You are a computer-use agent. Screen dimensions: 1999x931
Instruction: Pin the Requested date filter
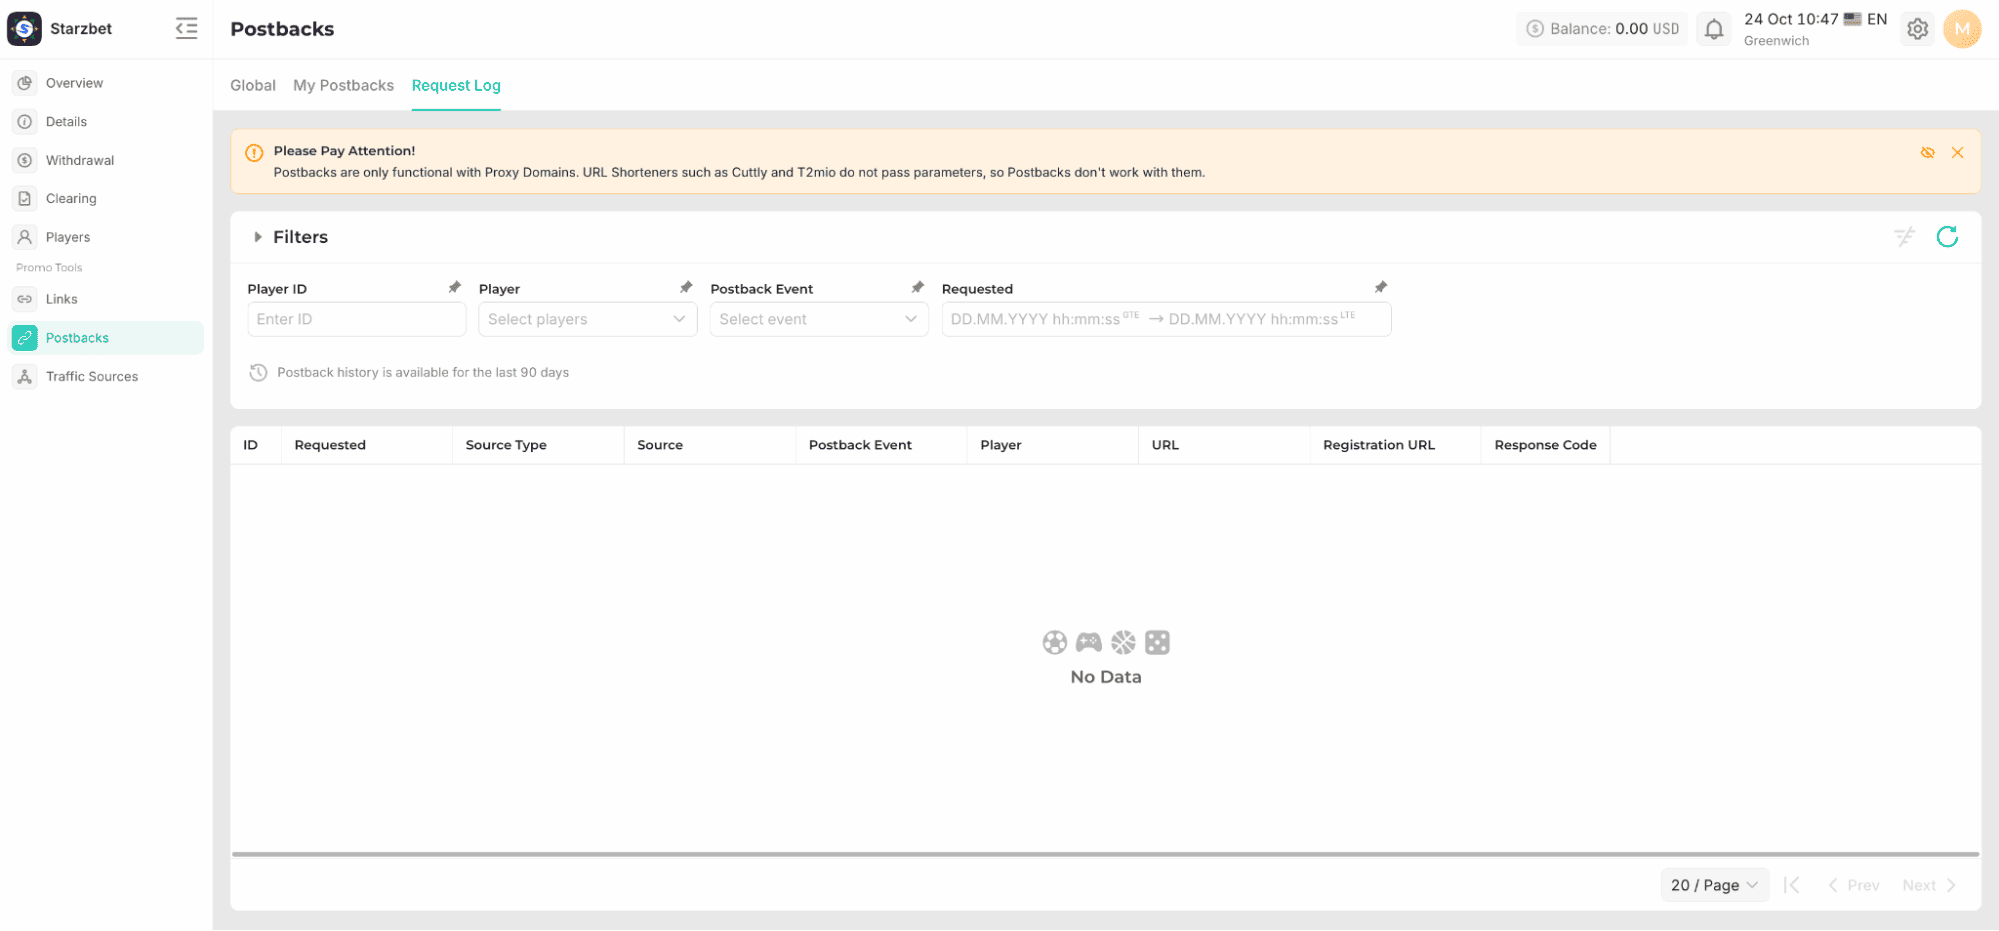click(x=1380, y=287)
